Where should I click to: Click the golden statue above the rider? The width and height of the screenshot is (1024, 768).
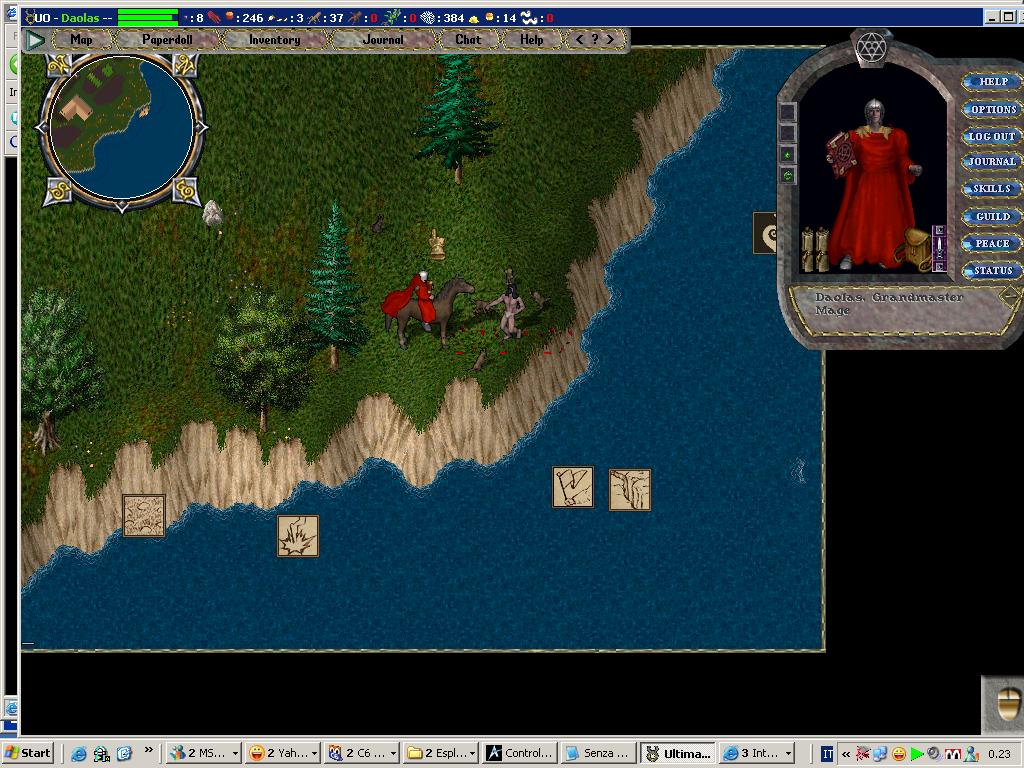point(436,245)
